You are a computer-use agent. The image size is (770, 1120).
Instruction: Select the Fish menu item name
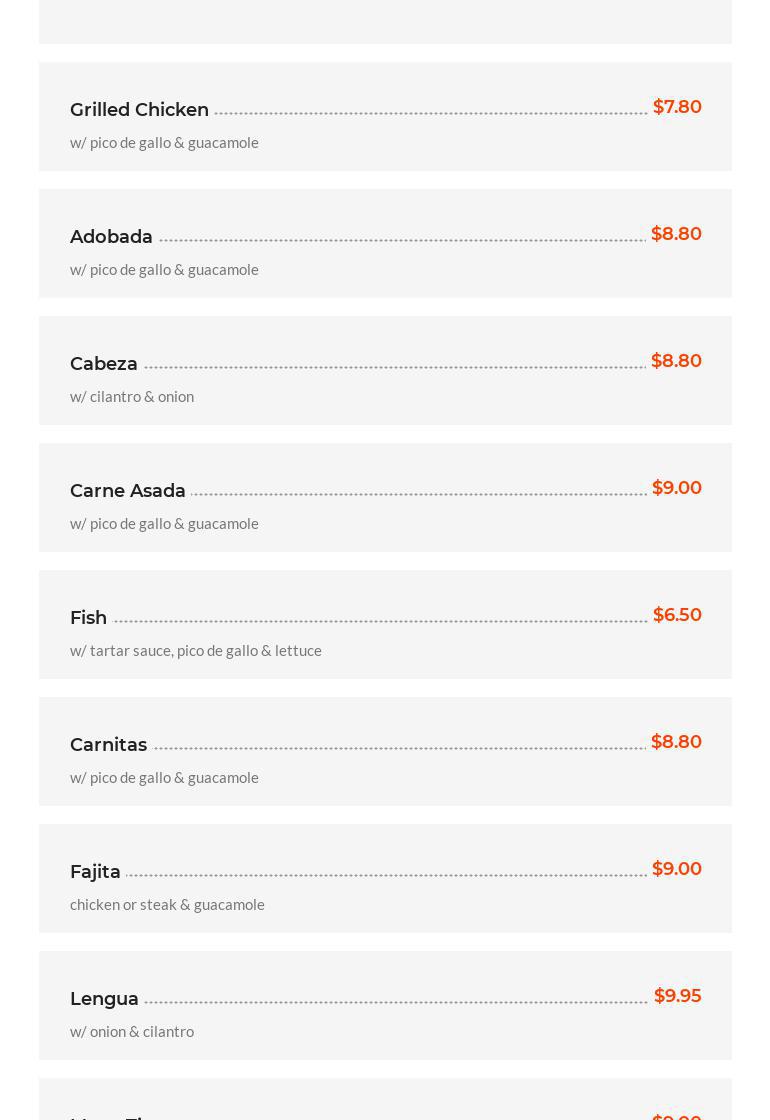(x=88, y=618)
